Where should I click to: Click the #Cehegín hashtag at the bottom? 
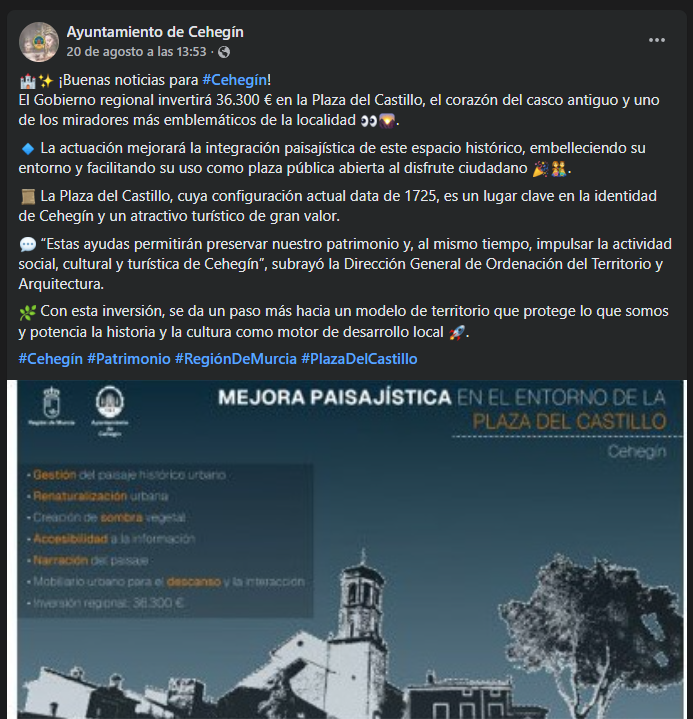(x=50, y=359)
